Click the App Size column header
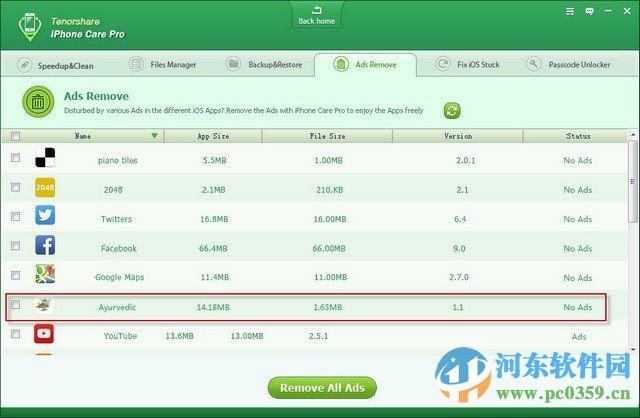The height and width of the screenshot is (418, 640). 213,136
